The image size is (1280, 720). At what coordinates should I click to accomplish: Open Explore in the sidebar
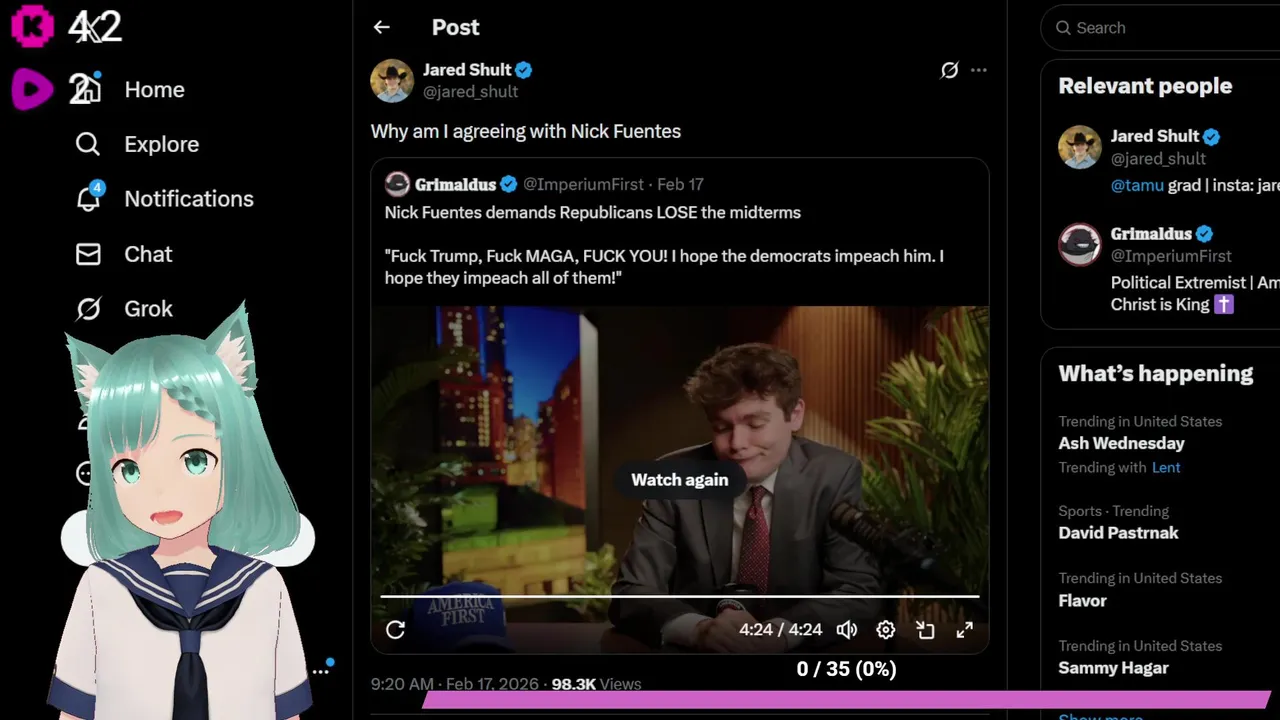161,144
